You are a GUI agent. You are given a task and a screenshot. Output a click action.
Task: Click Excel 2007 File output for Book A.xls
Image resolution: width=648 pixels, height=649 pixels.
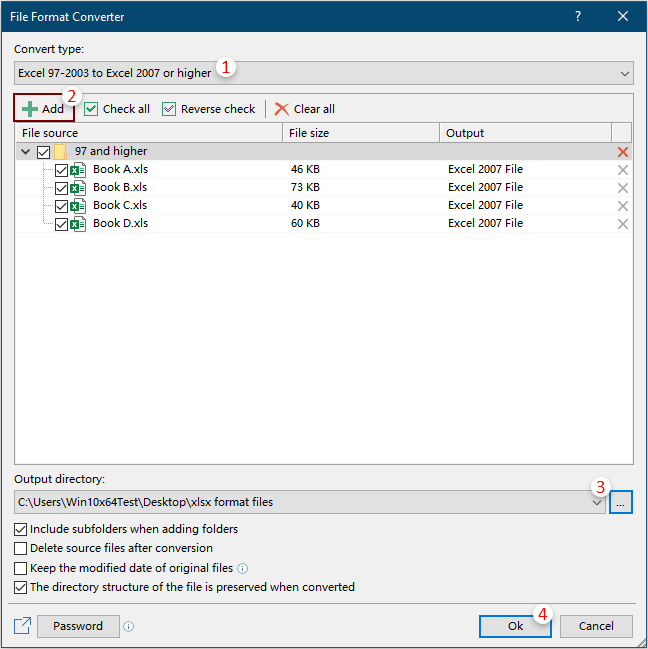485,169
